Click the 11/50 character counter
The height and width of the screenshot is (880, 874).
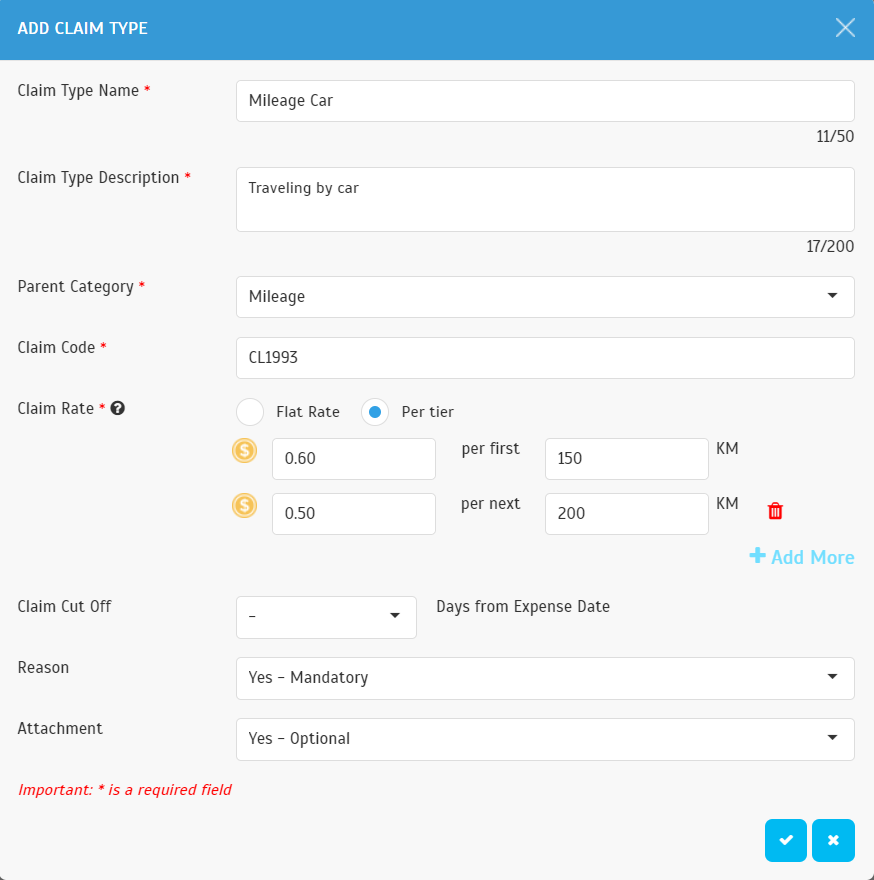(x=835, y=136)
